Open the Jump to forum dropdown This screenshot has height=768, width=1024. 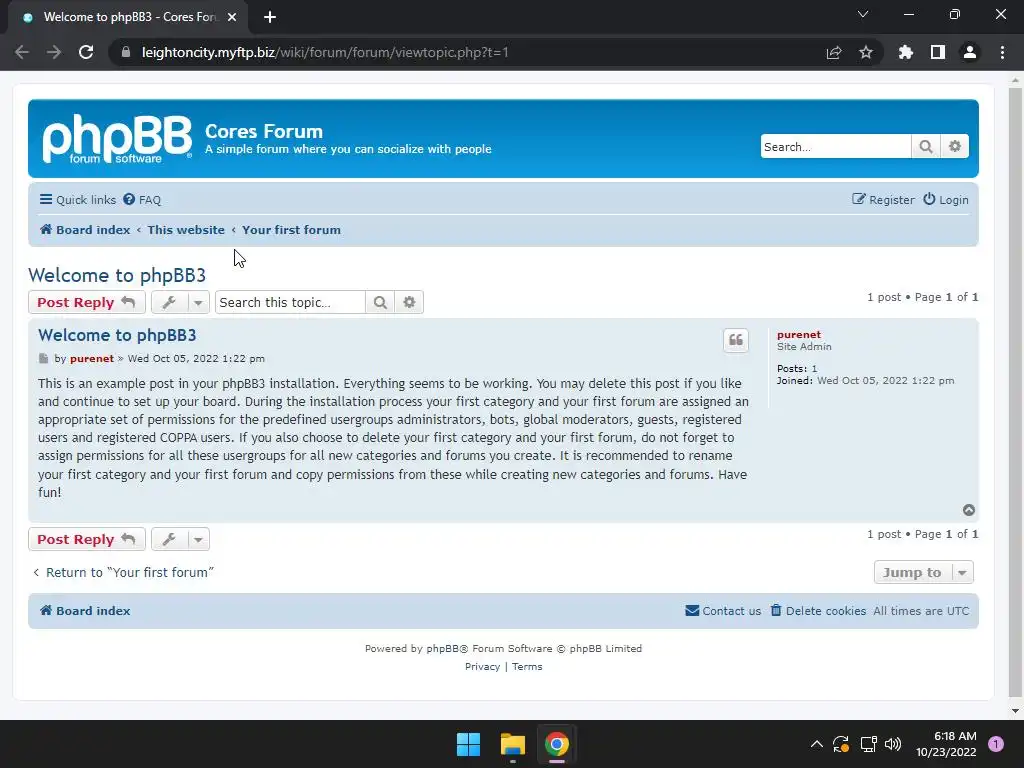tap(923, 572)
